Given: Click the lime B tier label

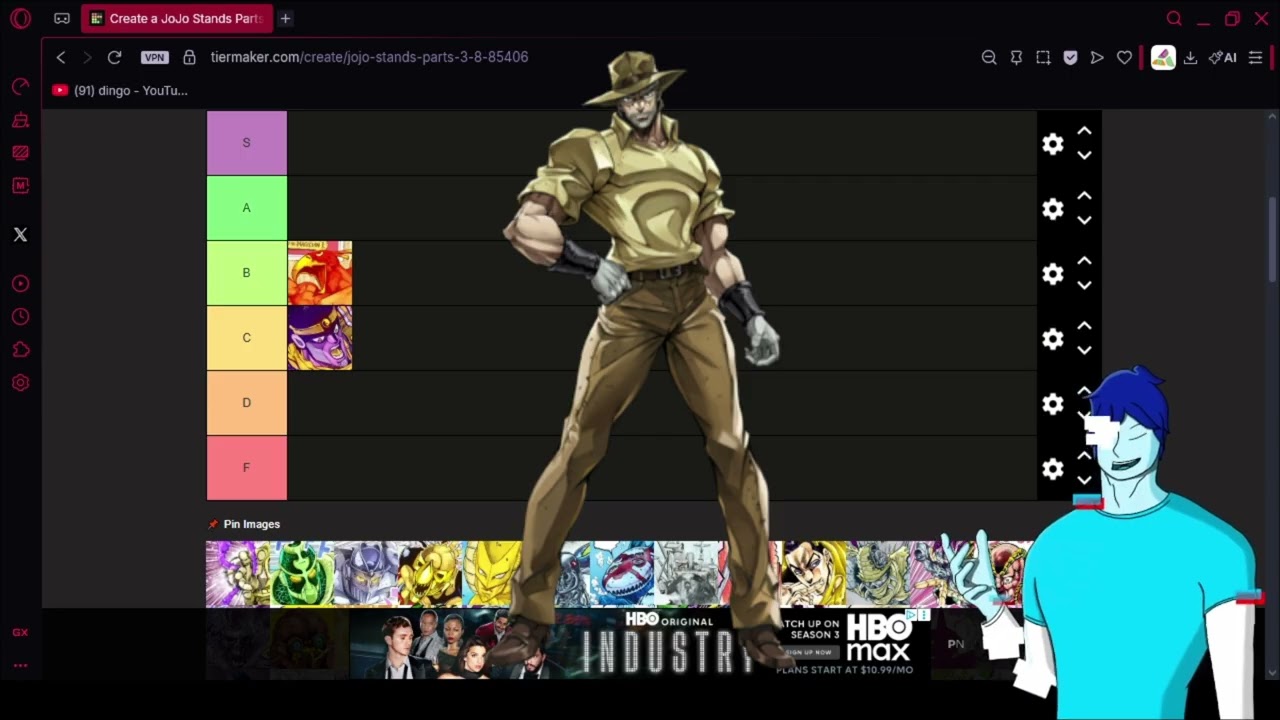Looking at the screenshot, I should click(x=246, y=273).
